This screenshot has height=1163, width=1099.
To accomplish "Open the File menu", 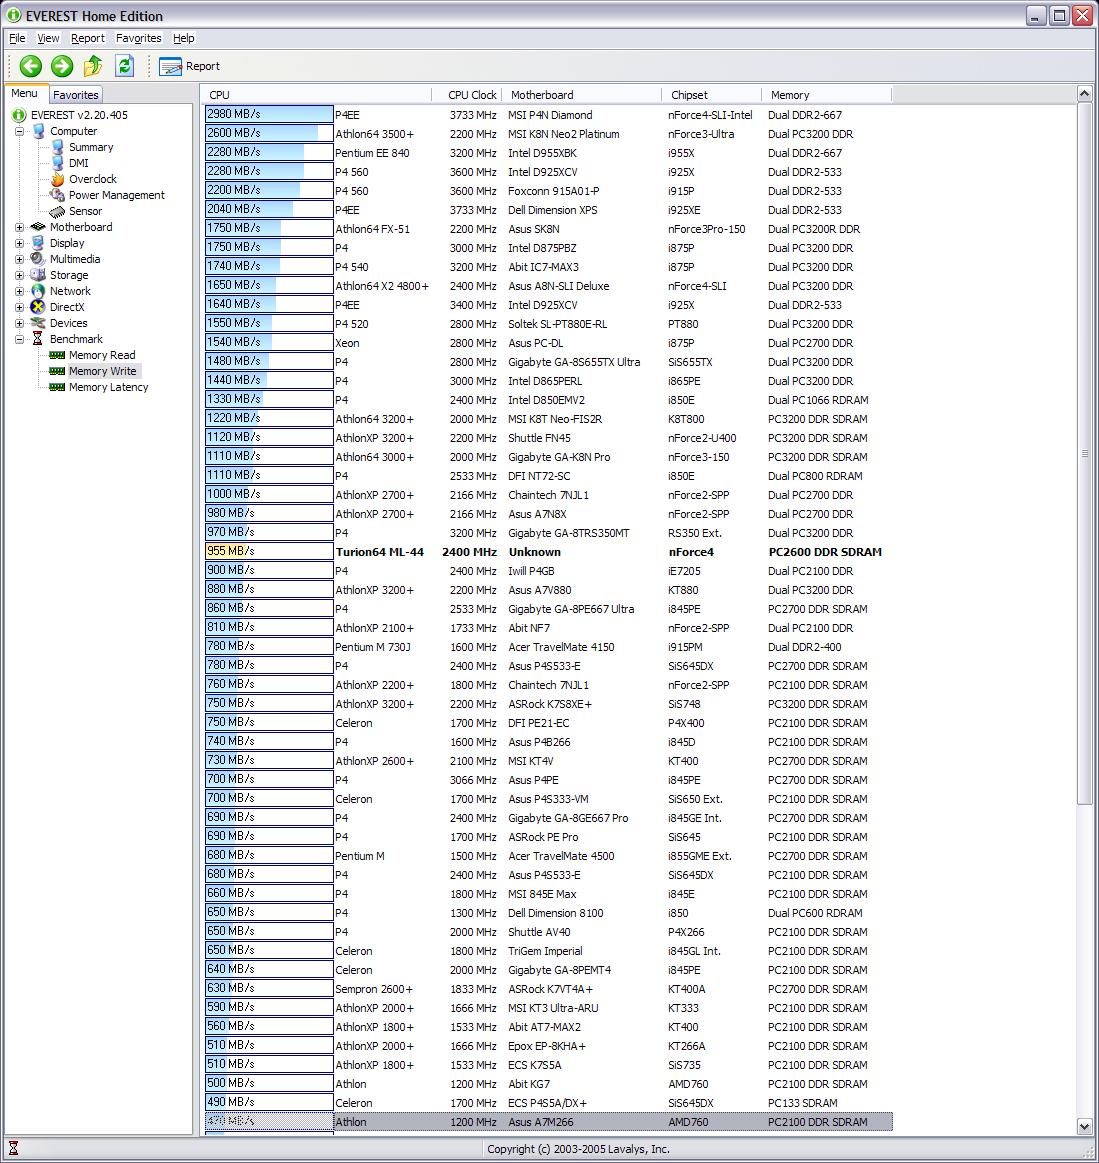I will click(17, 38).
